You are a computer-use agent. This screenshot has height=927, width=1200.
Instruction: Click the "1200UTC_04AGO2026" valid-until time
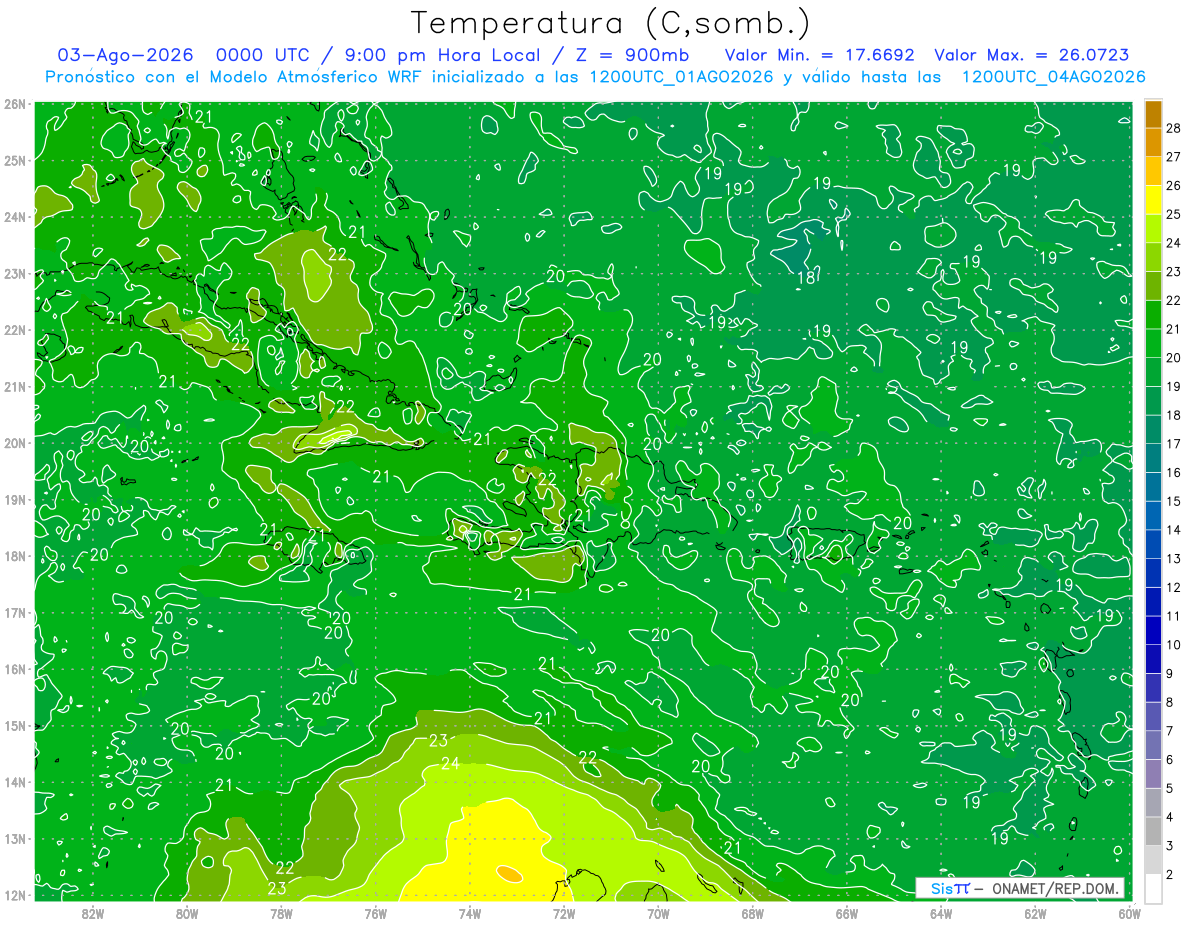coord(1054,77)
